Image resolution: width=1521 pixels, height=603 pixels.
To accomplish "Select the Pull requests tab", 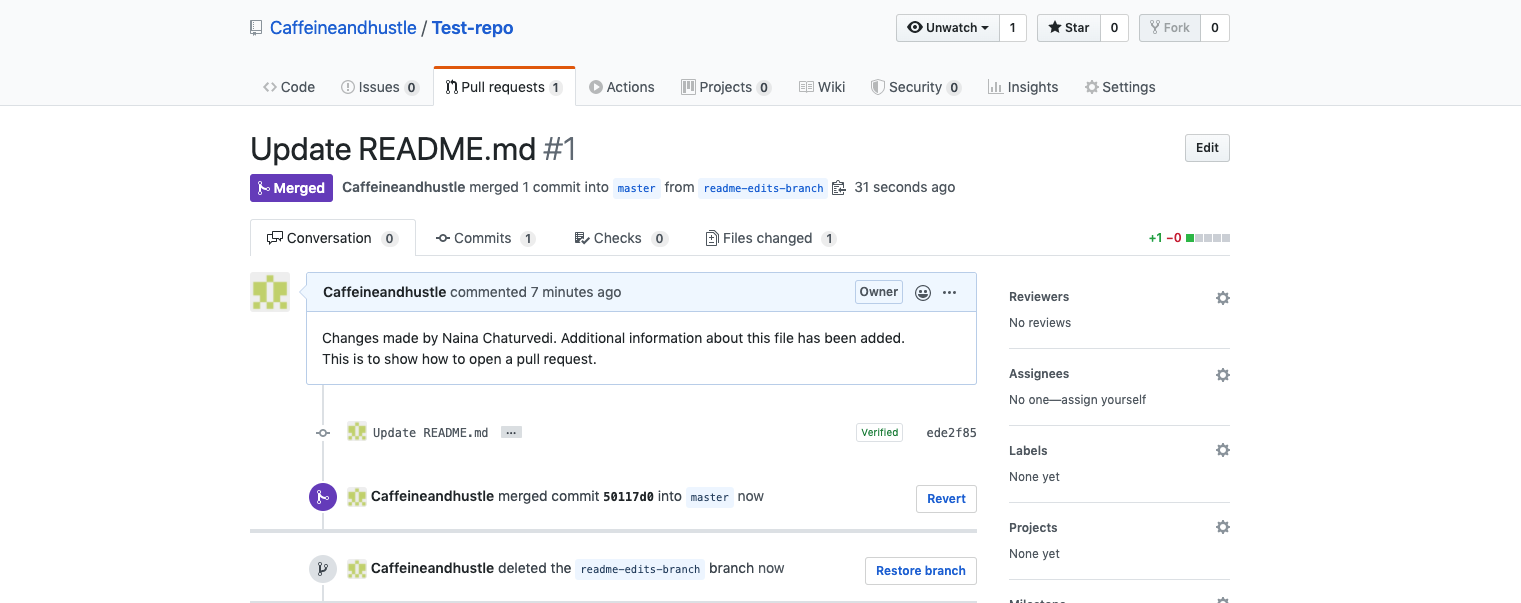I will click(504, 87).
